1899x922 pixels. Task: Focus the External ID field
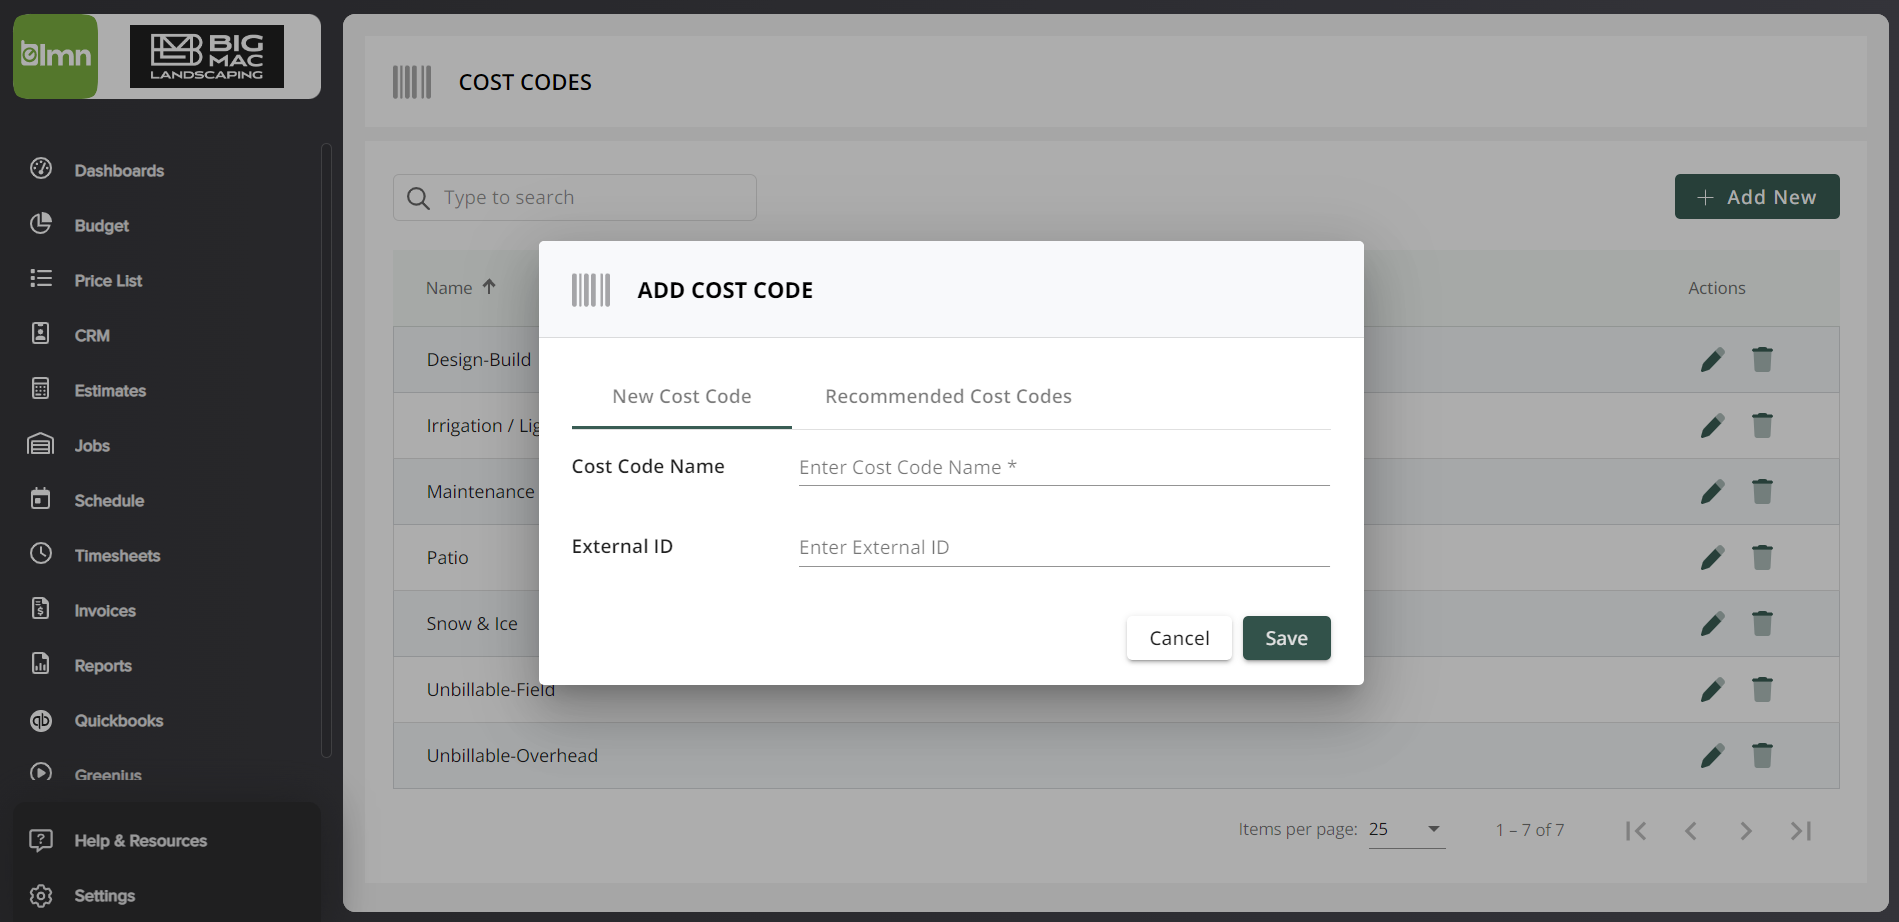1064,547
